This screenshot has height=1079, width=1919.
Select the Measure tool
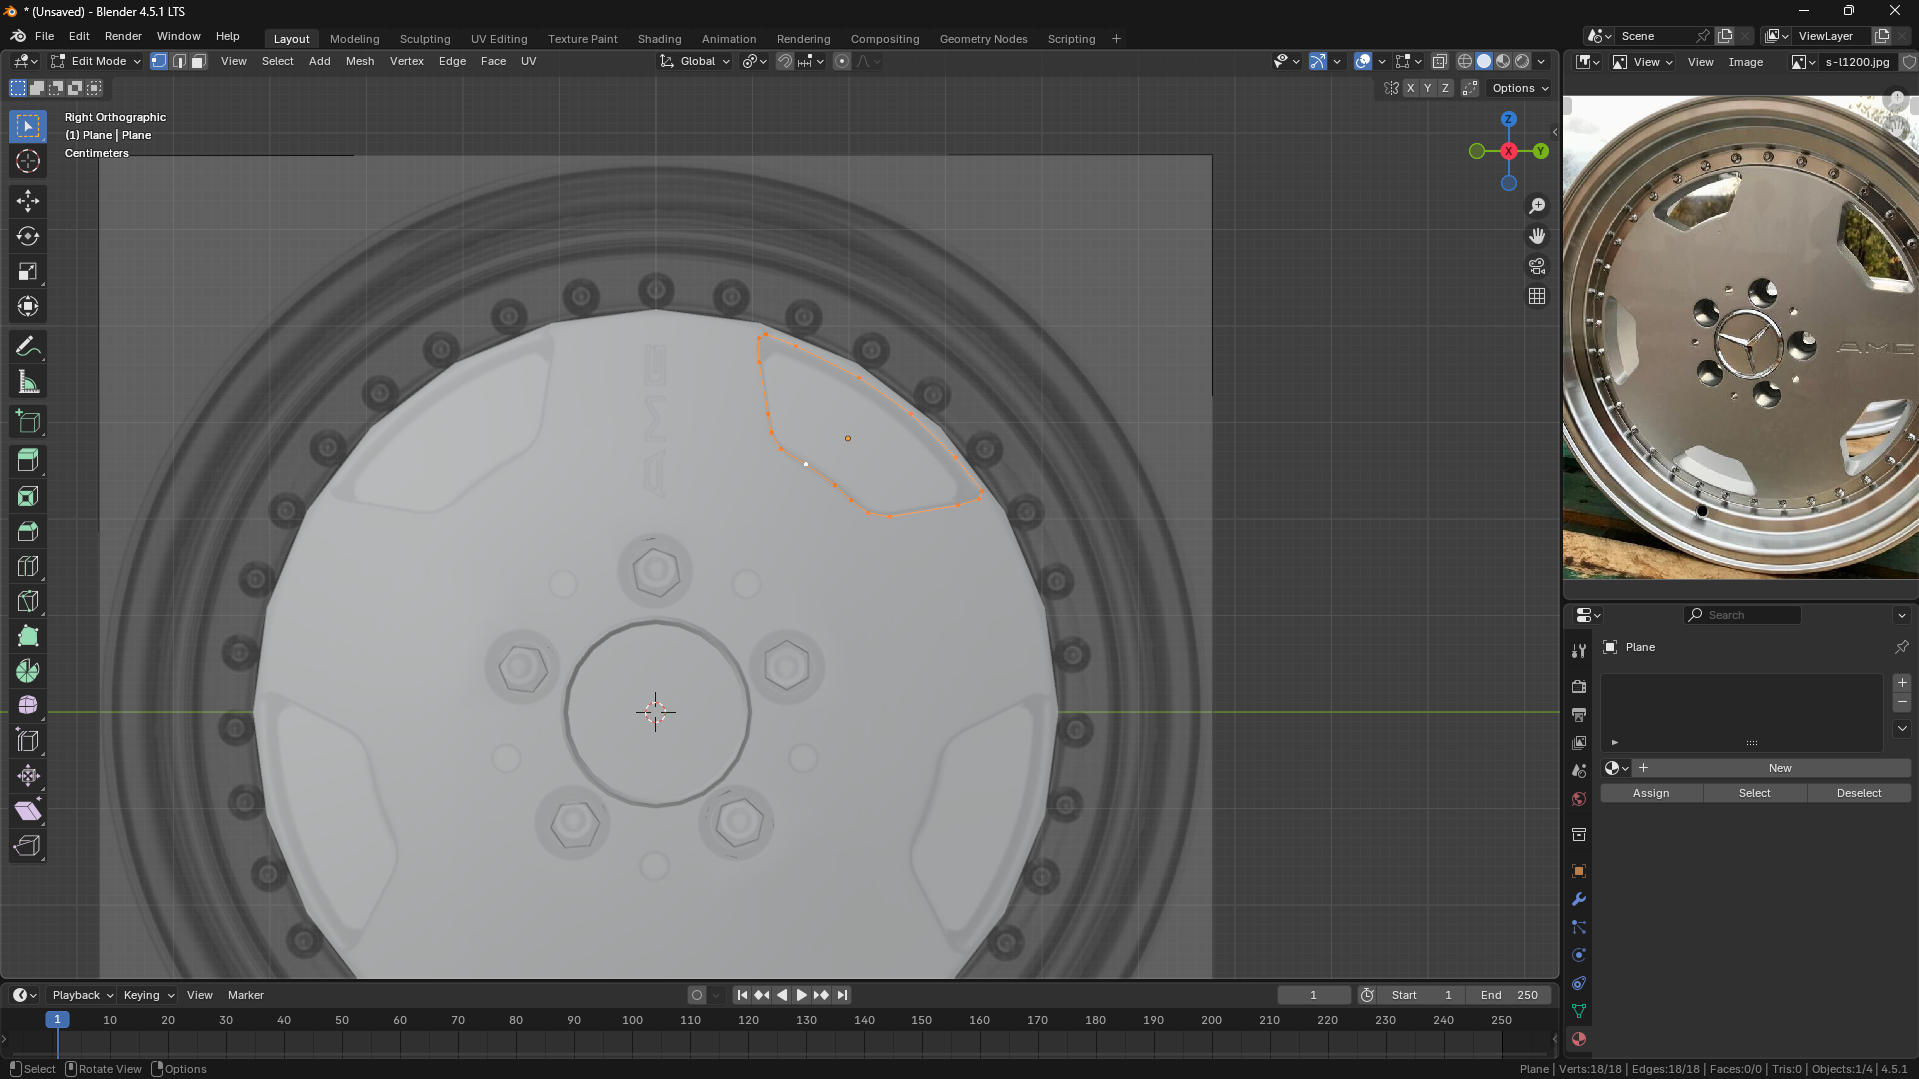[x=28, y=382]
